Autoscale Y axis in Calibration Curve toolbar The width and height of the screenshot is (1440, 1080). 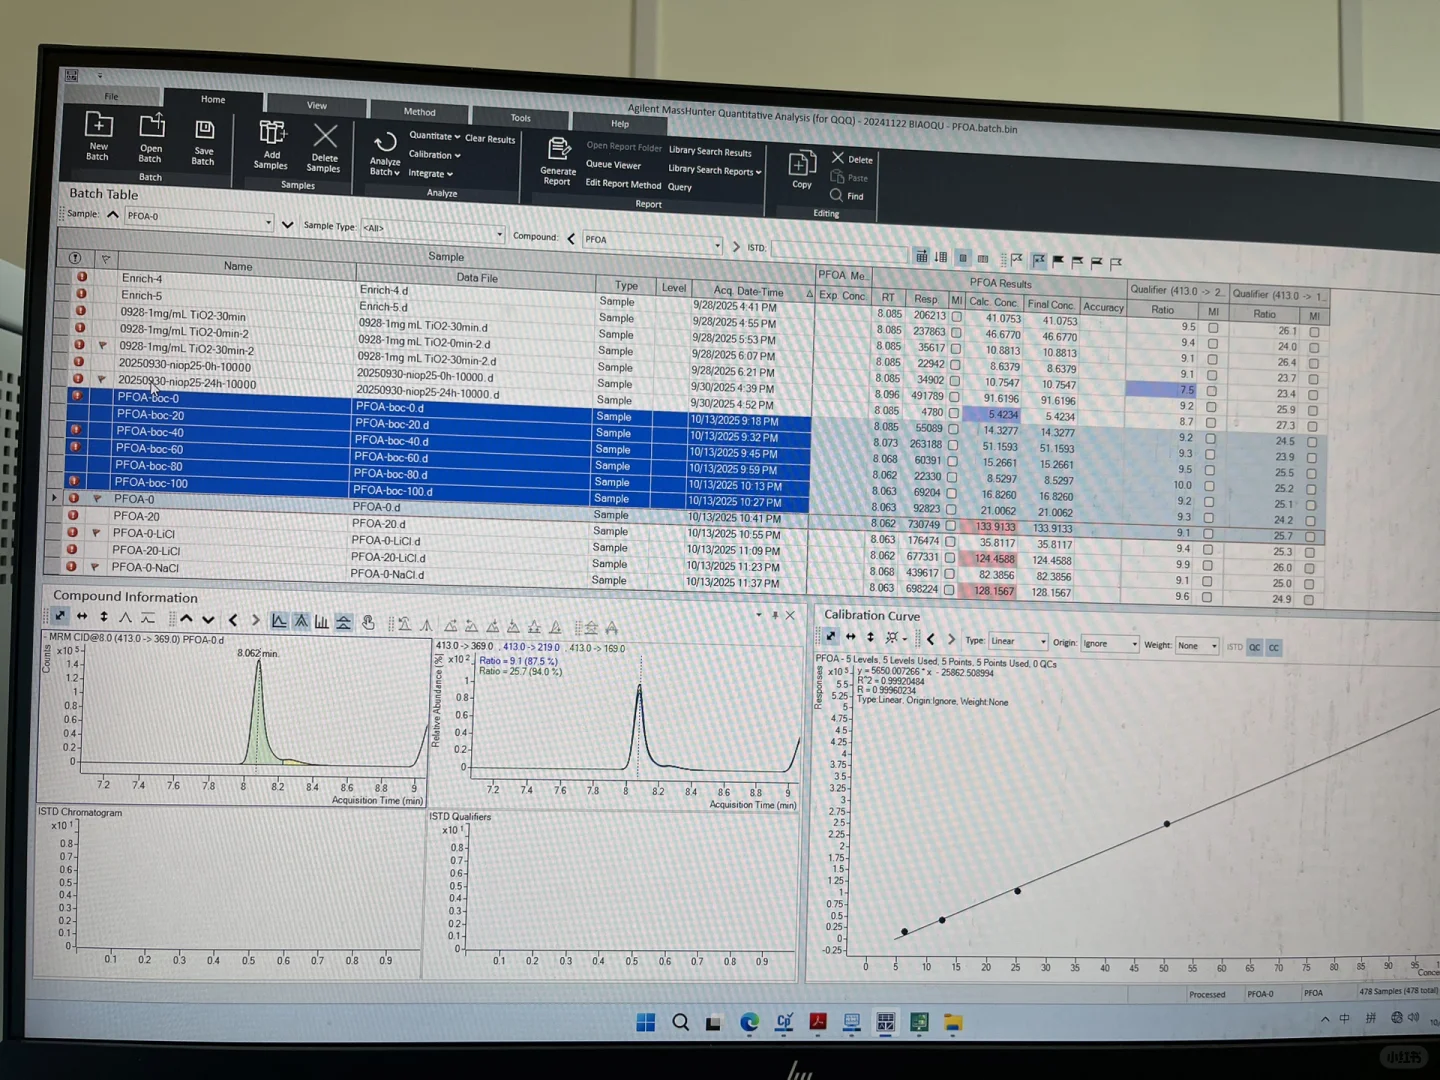coord(870,637)
